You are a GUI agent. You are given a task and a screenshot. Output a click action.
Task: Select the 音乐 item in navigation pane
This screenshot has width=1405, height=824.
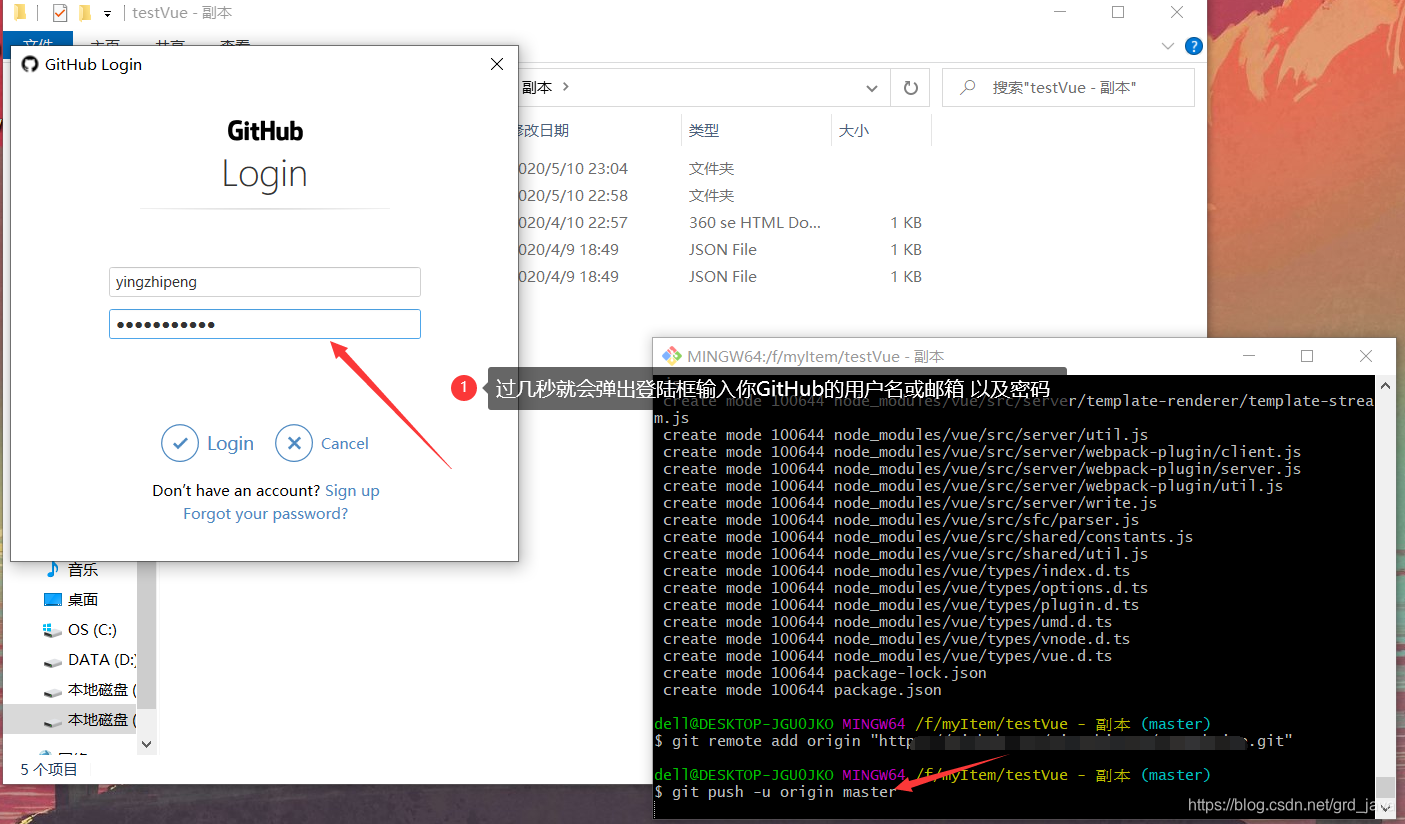(x=84, y=569)
